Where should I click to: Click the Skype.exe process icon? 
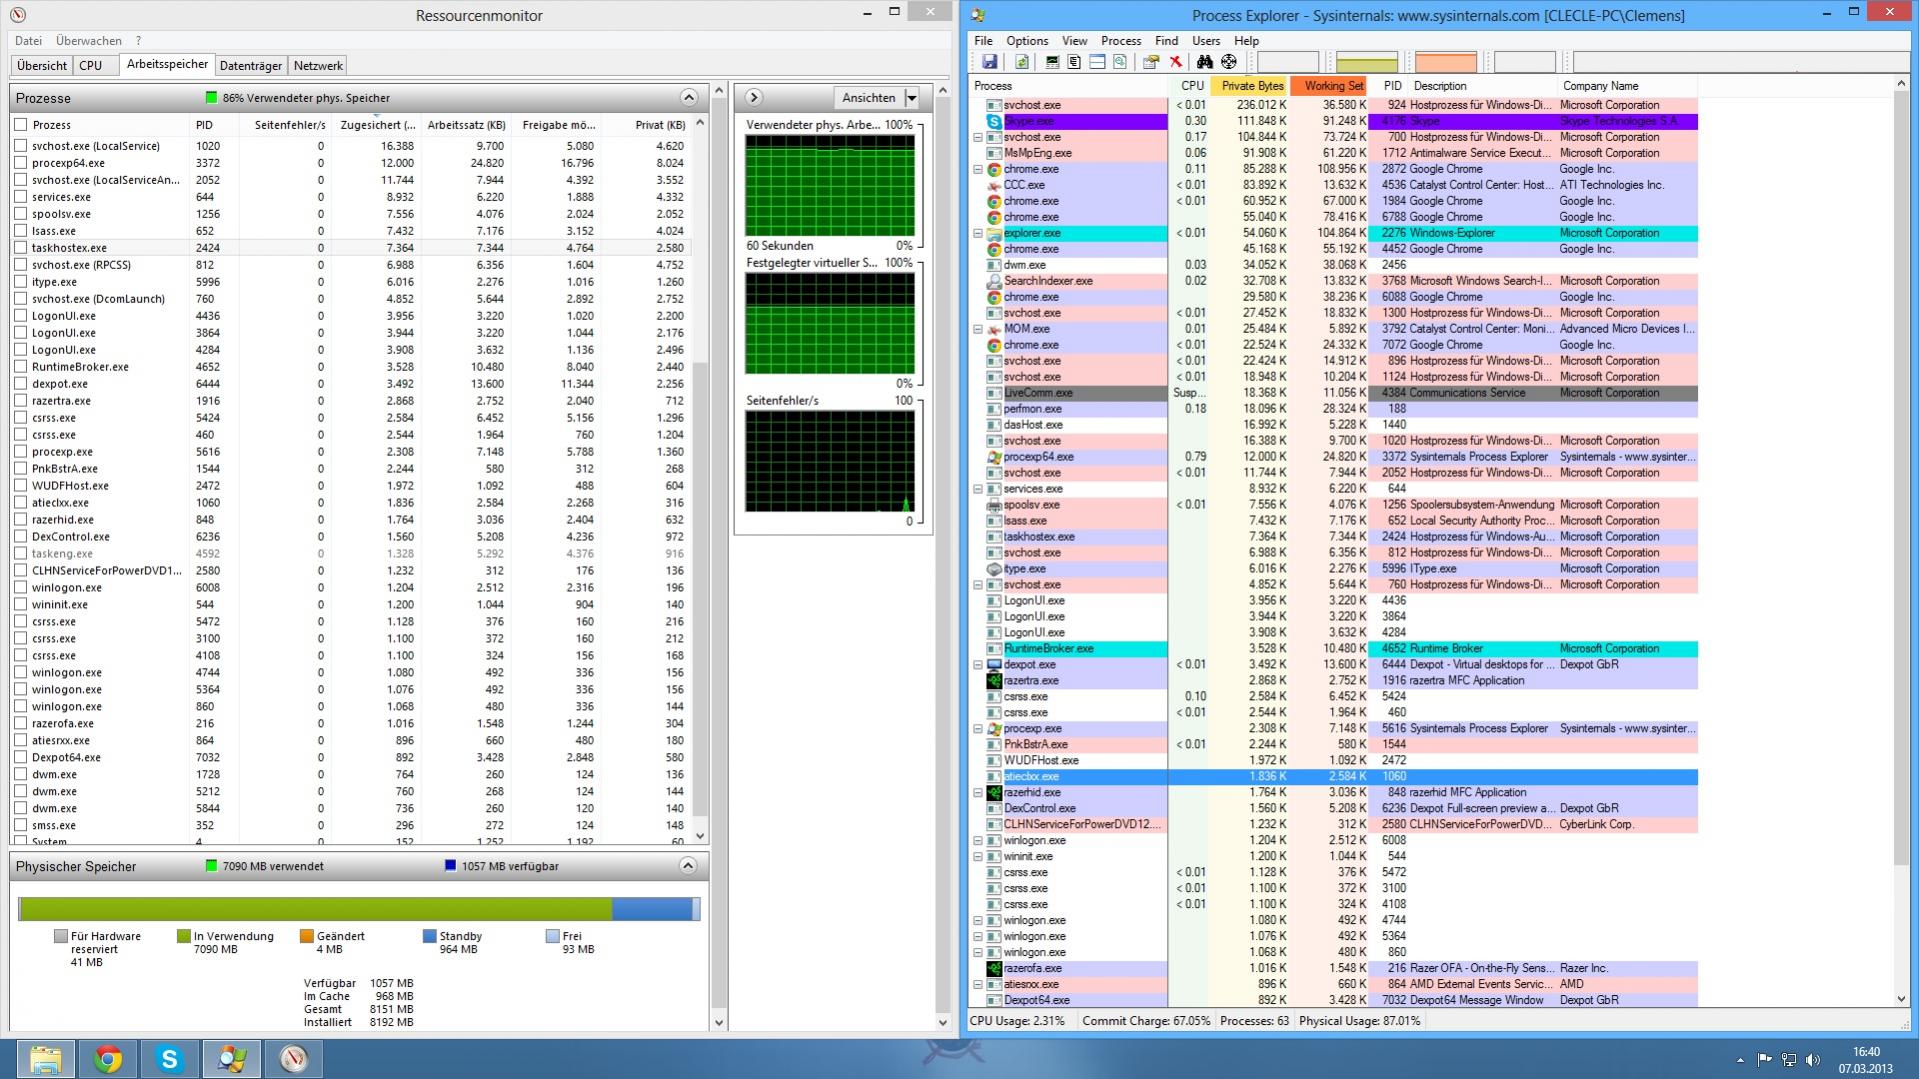[x=994, y=121]
